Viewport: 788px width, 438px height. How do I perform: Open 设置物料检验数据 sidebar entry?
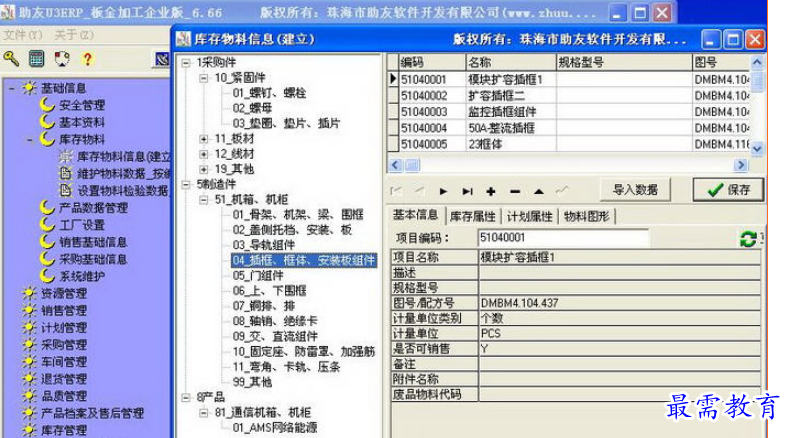click(123, 191)
